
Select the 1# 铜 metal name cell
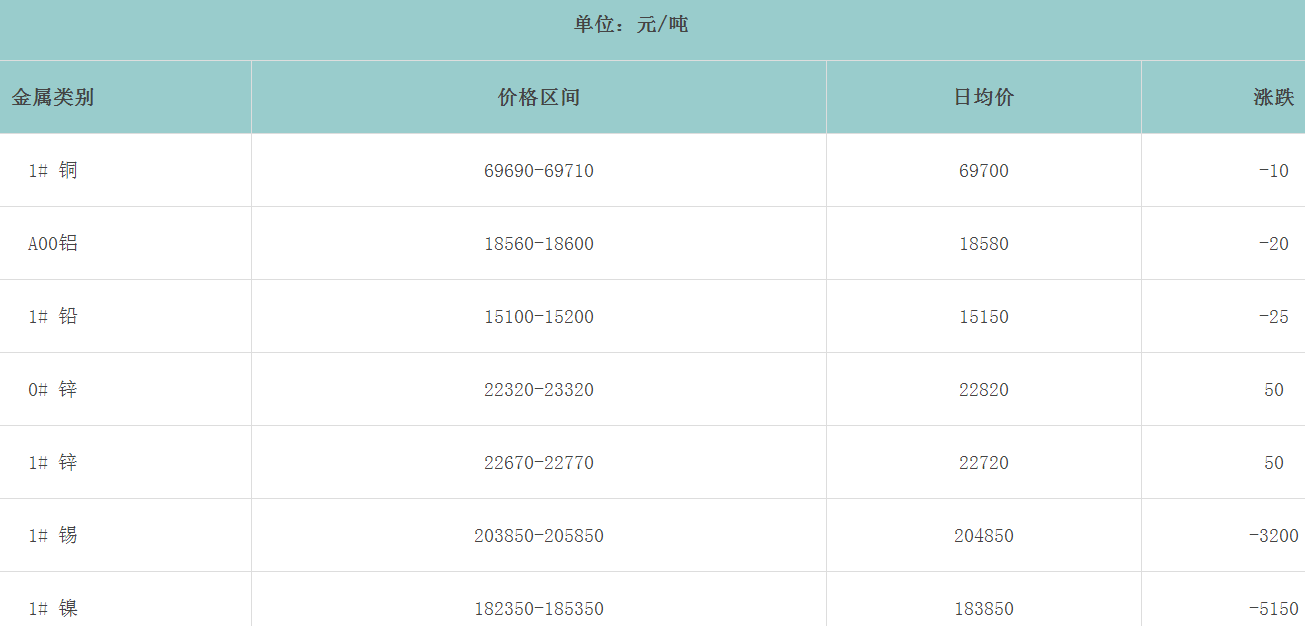coord(53,170)
